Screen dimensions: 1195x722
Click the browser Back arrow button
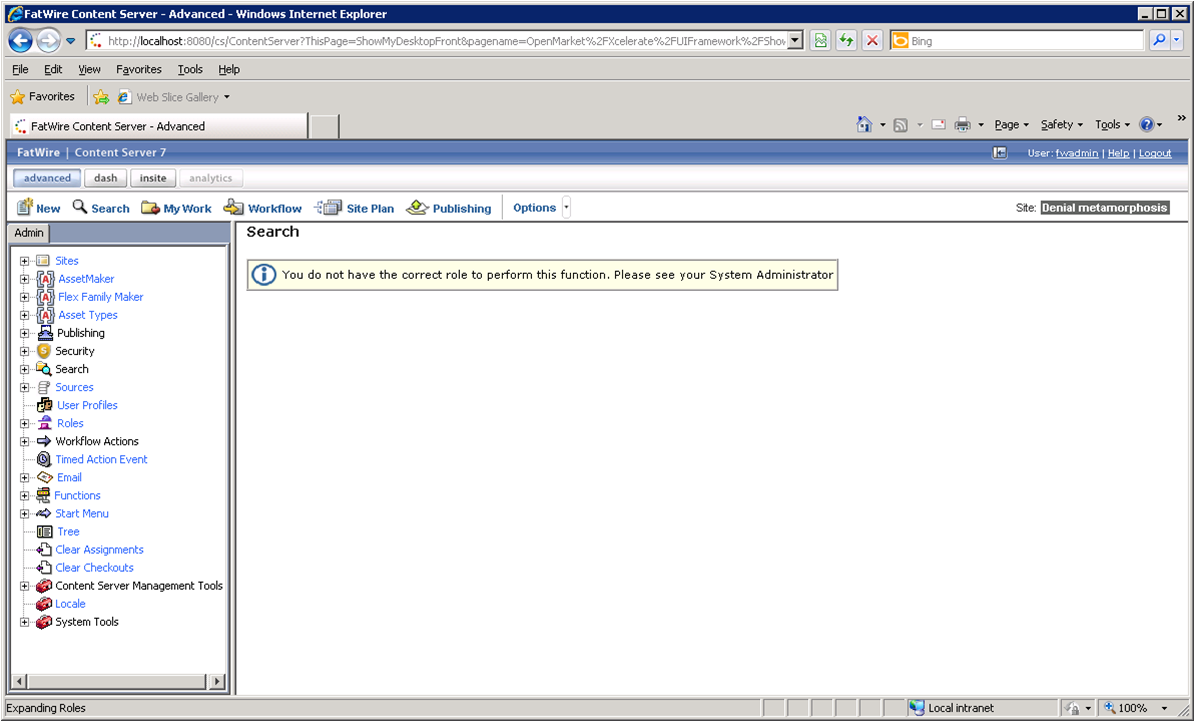pos(21,40)
